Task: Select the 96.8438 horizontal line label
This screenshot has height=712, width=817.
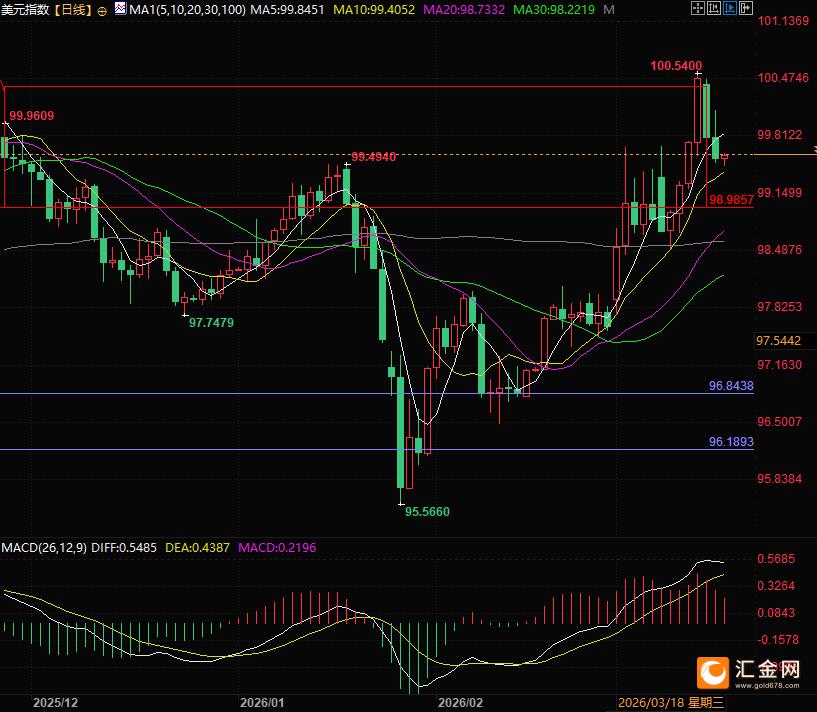Action: pos(731,386)
